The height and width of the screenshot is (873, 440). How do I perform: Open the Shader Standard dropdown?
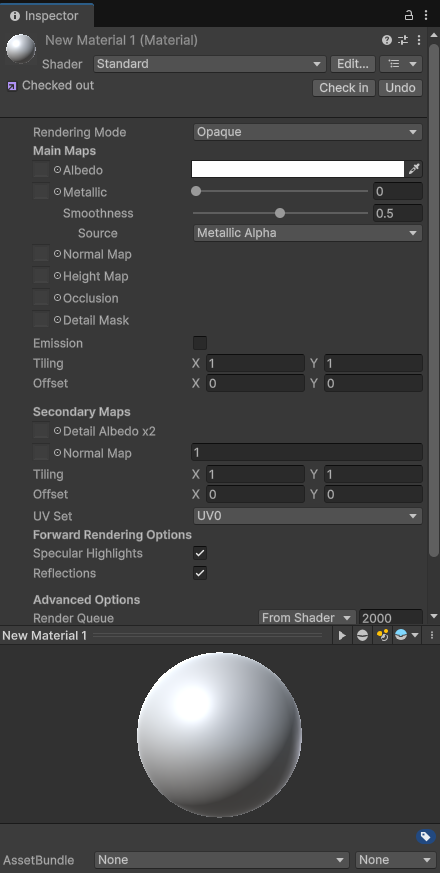click(209, 64)
